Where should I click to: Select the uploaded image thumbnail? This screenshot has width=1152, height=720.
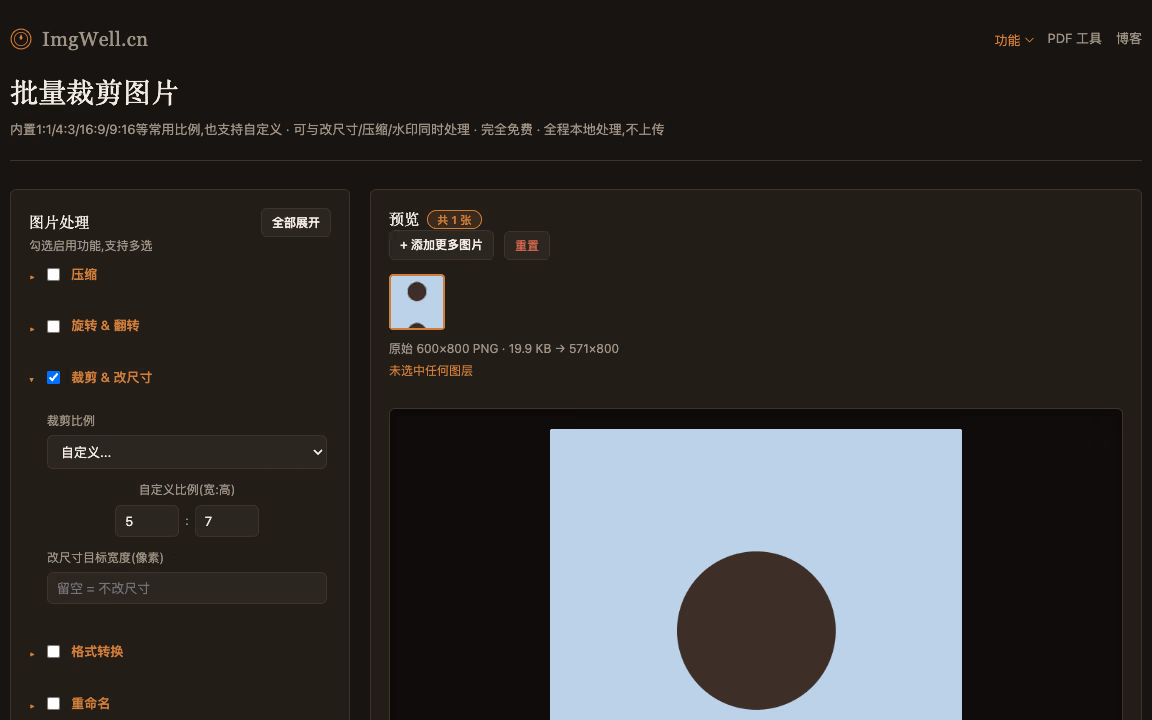click(417, 302)
